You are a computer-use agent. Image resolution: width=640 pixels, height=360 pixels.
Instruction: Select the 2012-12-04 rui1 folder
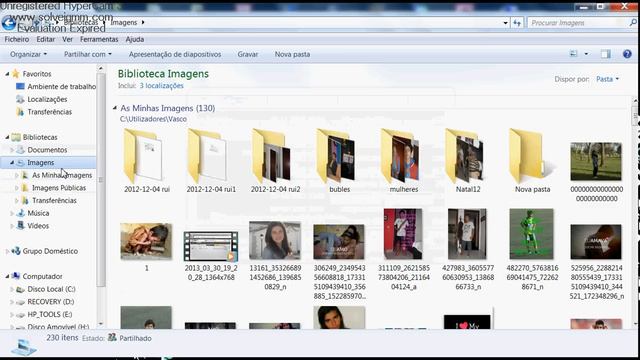(211, 160)
